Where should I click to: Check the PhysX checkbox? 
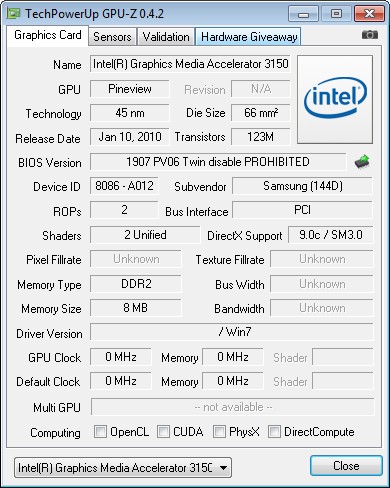pos(219,432)
